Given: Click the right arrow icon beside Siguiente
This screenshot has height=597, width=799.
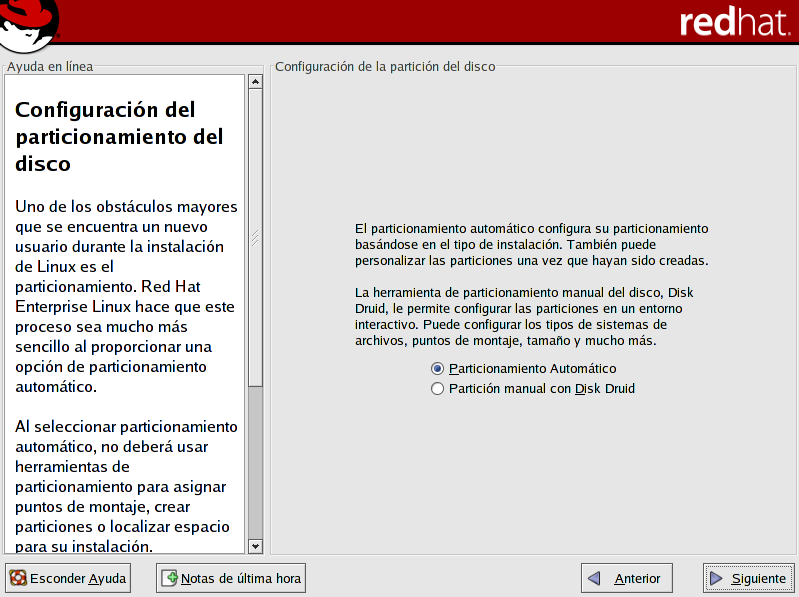Looking at the screenshot, I should [716, 578].
